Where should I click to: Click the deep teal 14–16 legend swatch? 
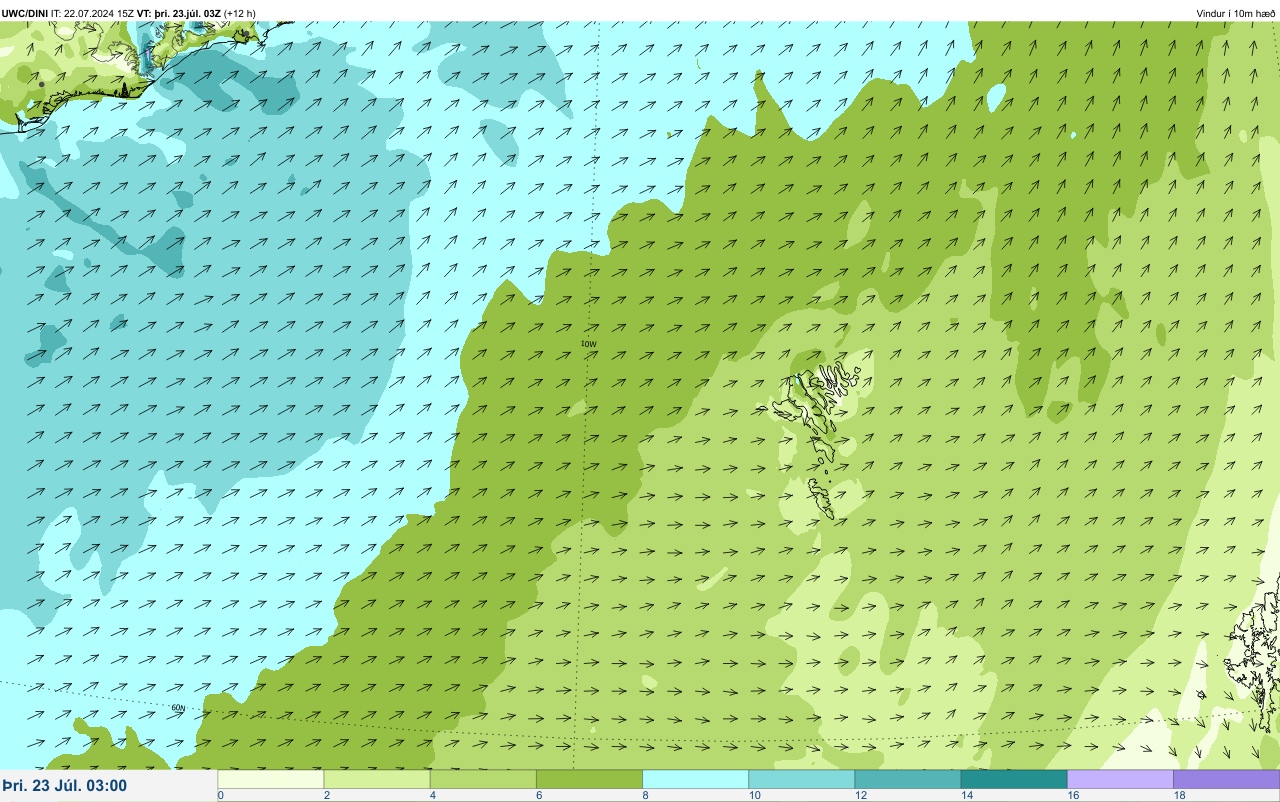[1014, 779]
